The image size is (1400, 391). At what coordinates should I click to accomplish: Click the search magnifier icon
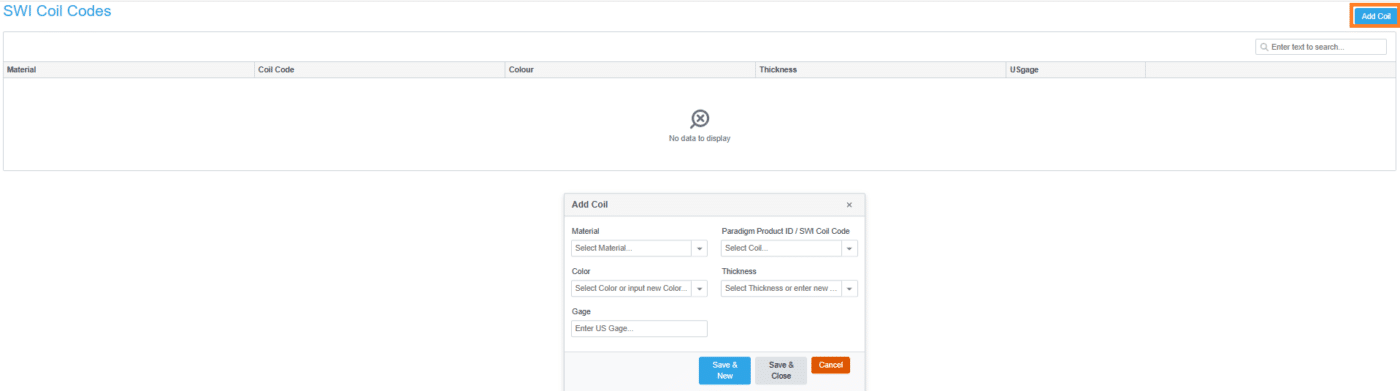(x=1264, y=47)
